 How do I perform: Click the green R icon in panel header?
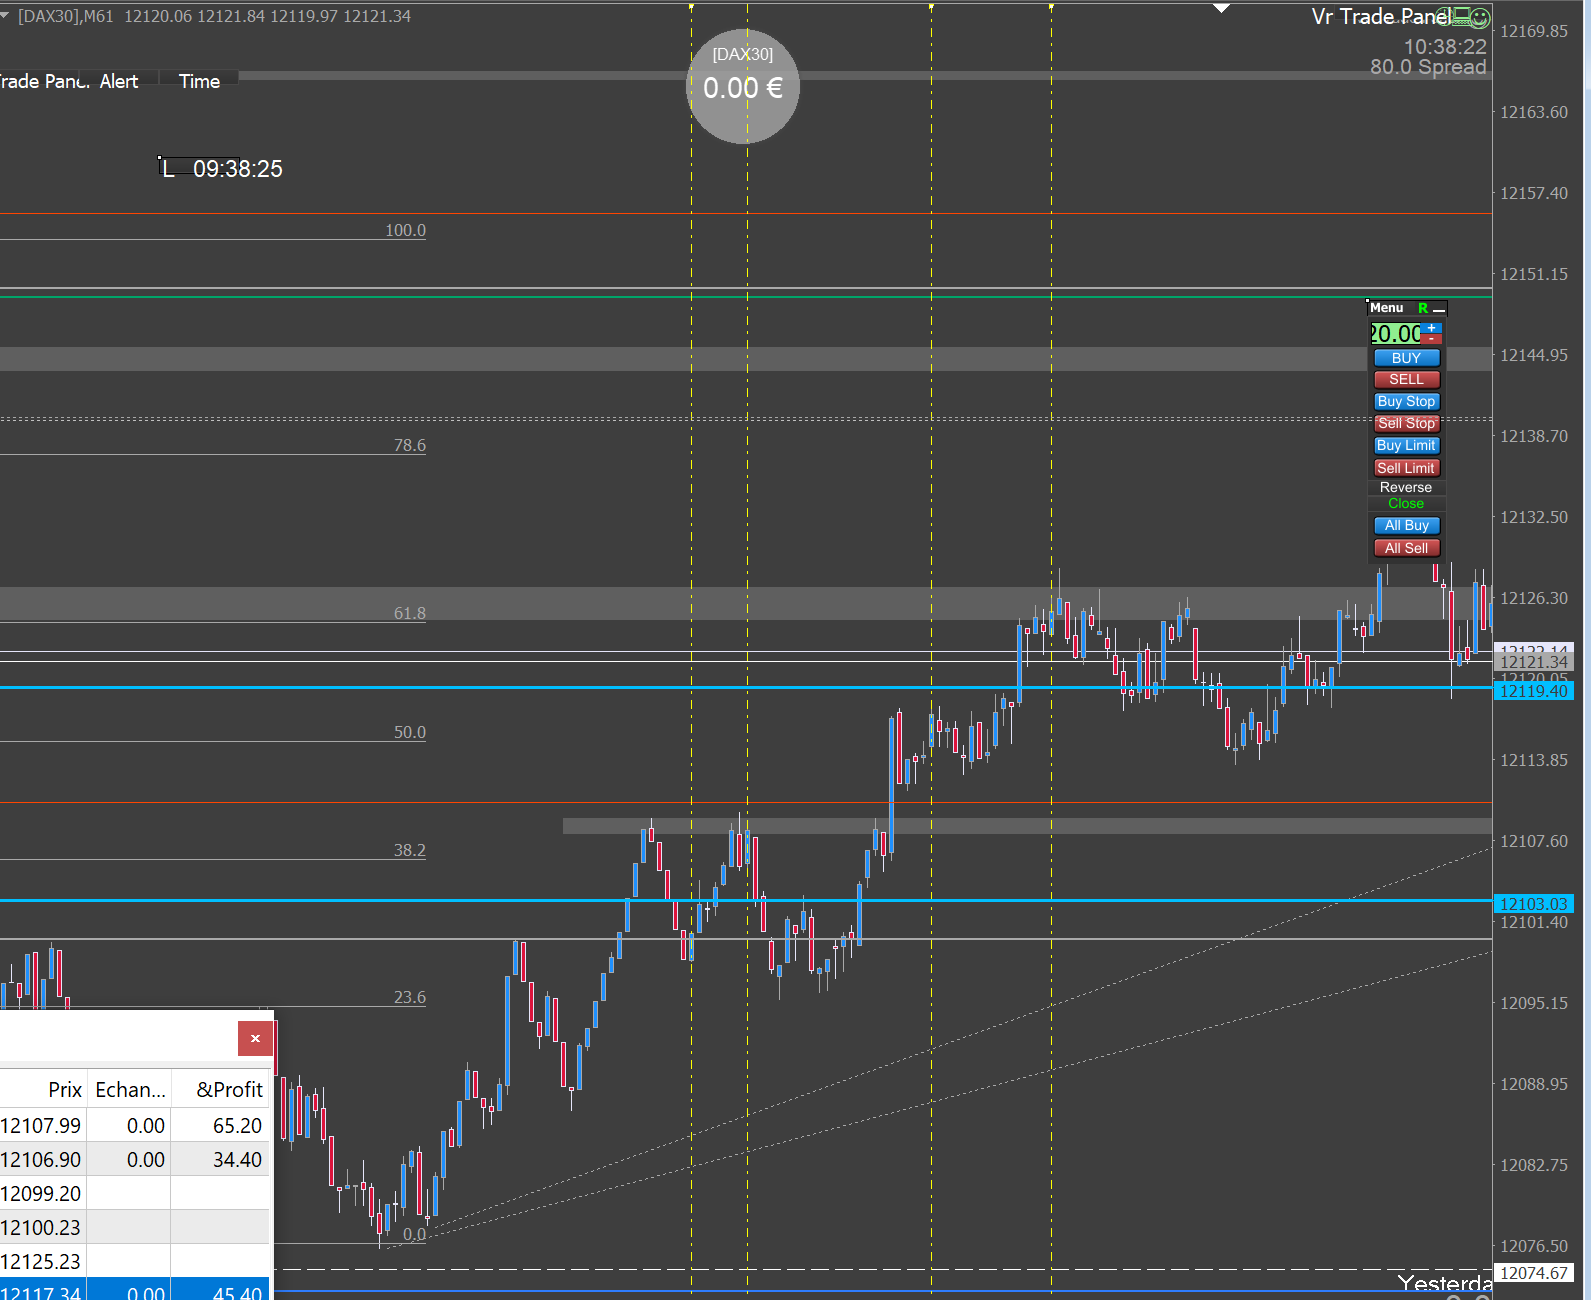pyautogui.click(x=1423, y=308)
